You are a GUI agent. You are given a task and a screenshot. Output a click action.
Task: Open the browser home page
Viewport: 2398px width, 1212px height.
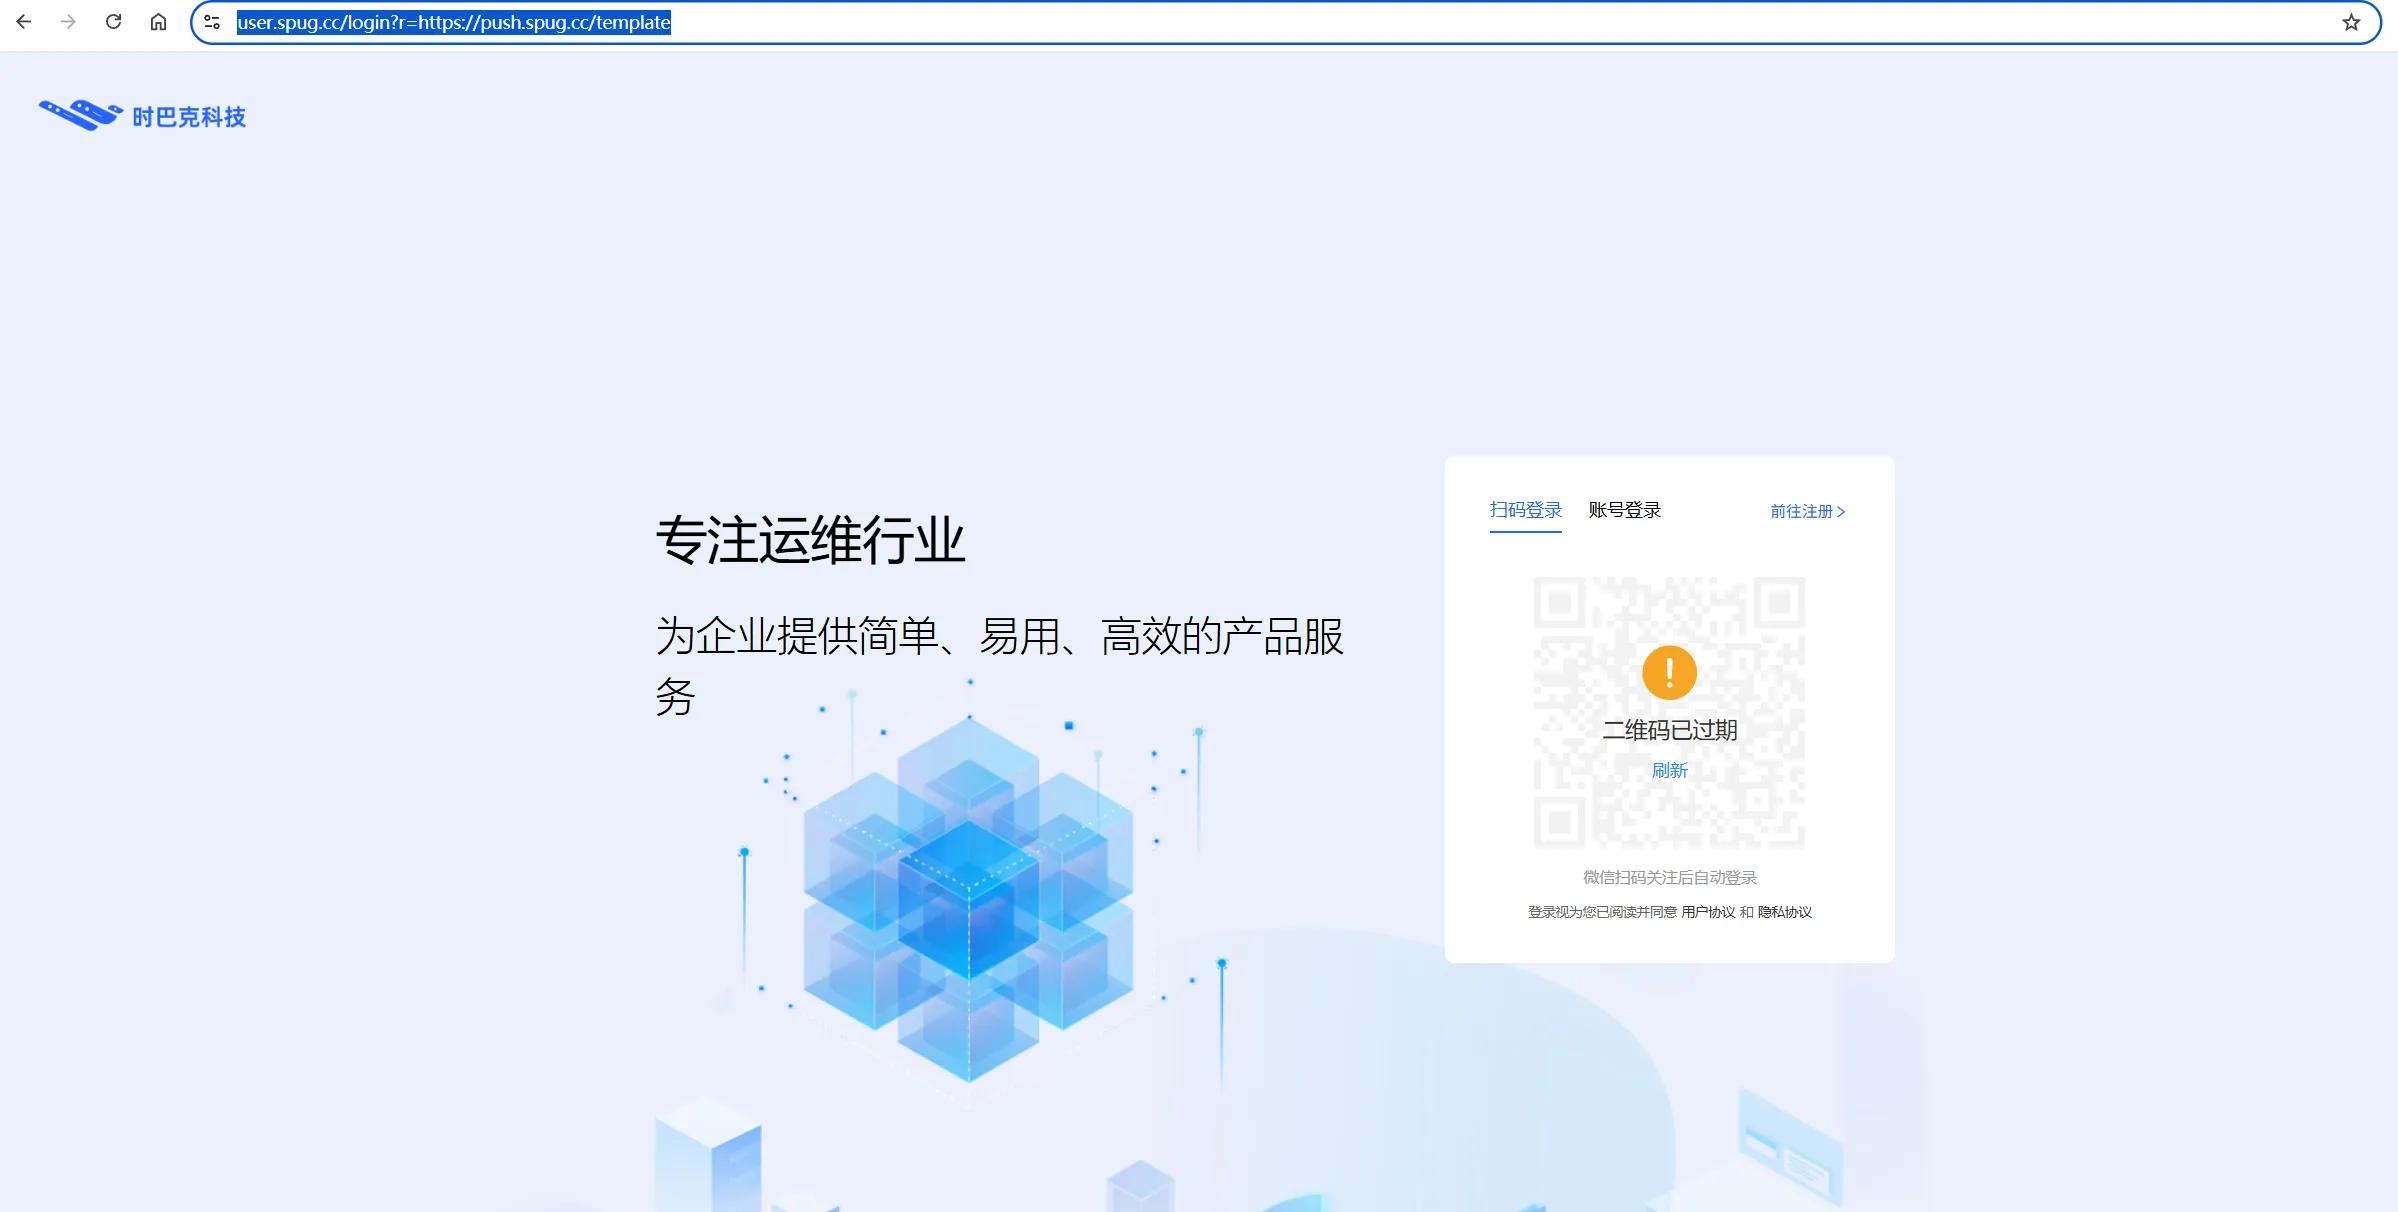click(x=158, y=22)
